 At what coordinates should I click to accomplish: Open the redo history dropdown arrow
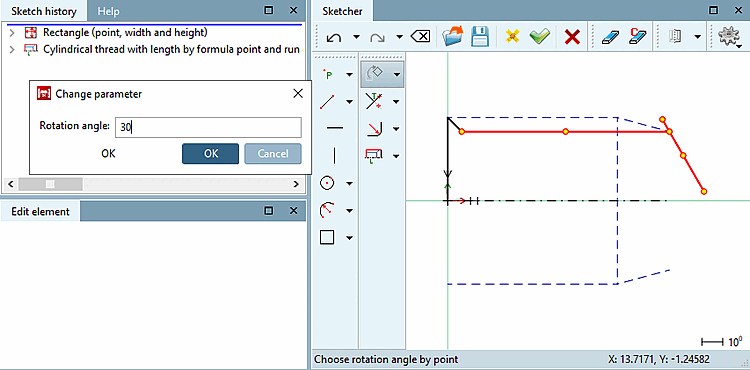pyautogui.click(x=399, y=37)
